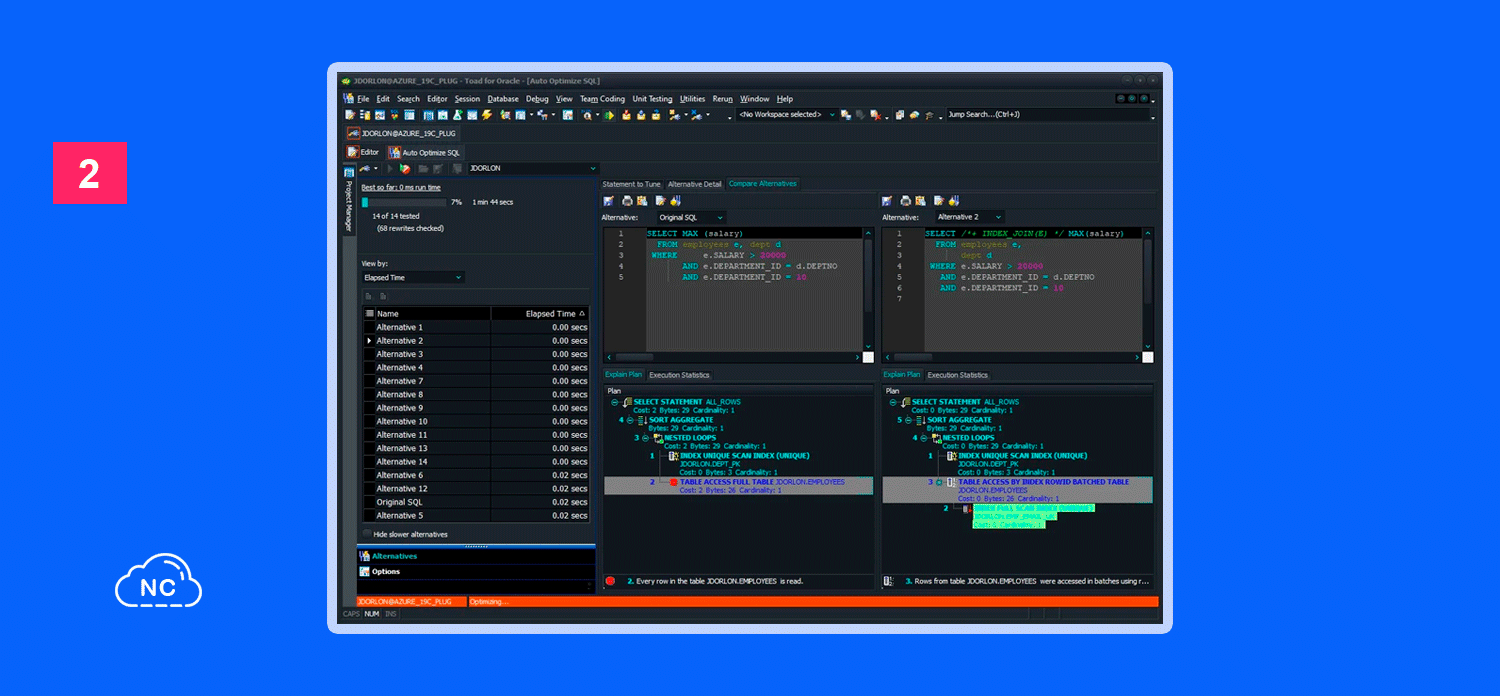The height and width of the screenshot is (696, 1500).
Task: Open the Team Coding menu
Action: pyautogui.click(x=602, y=99)
